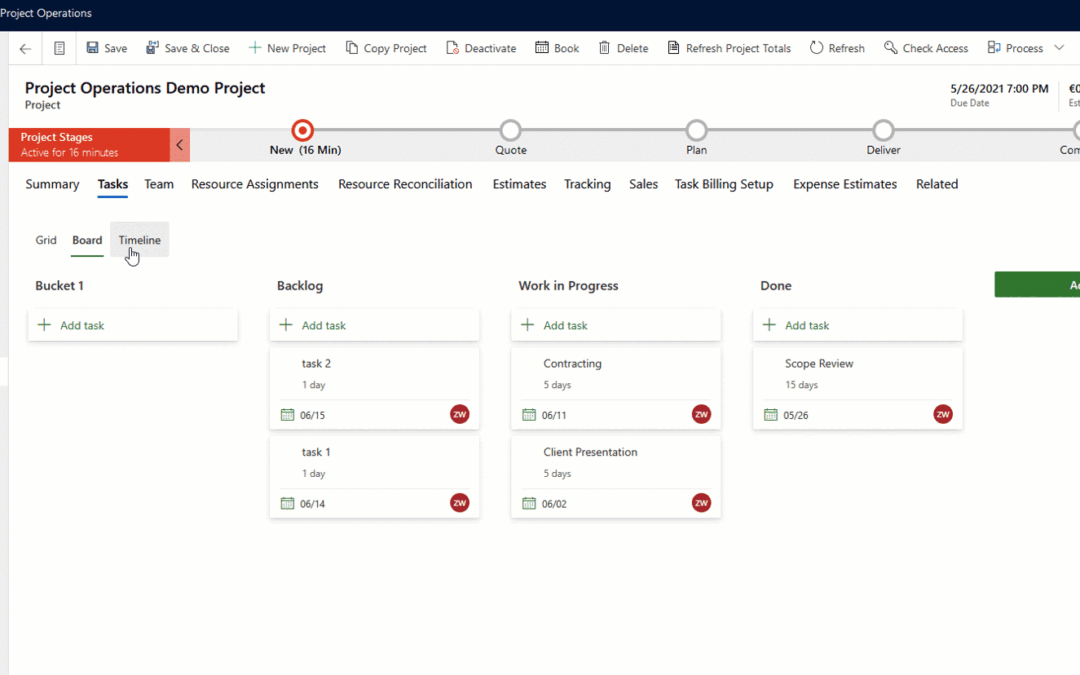The height and width of the screenshot is (675, 1080).
Task: Click ZW avatar on Scope Review card
Action: (x=943, y=414)
